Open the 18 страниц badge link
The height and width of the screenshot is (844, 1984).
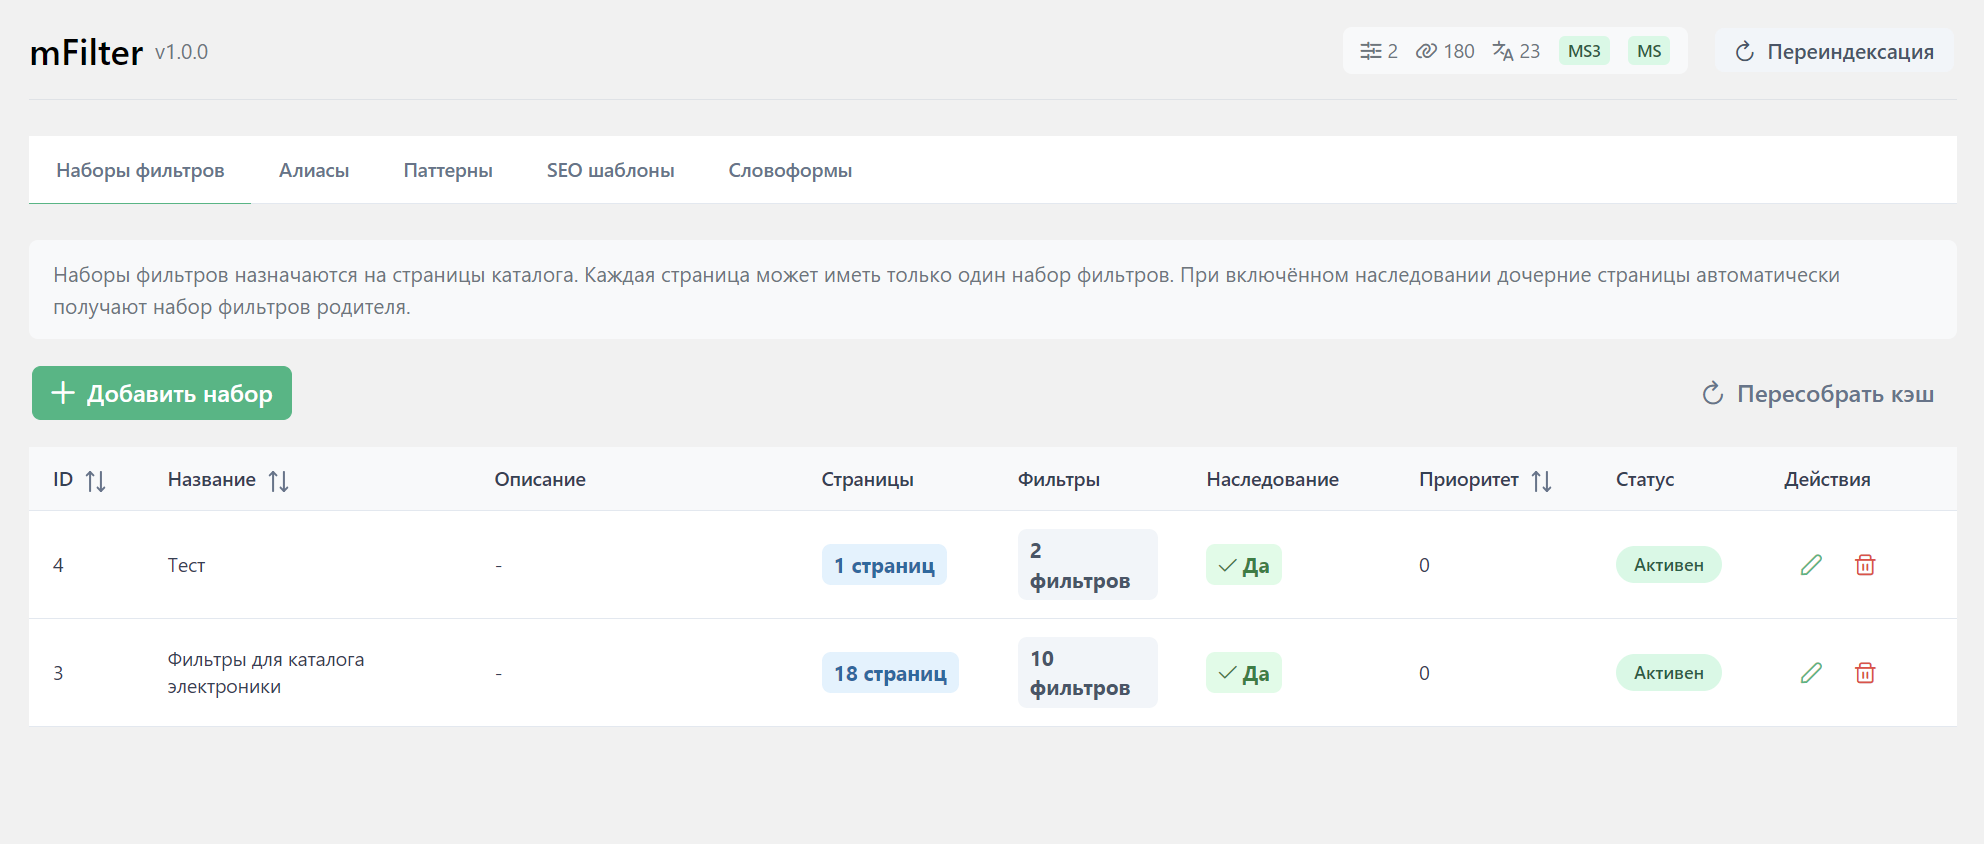tap(890, 673)
